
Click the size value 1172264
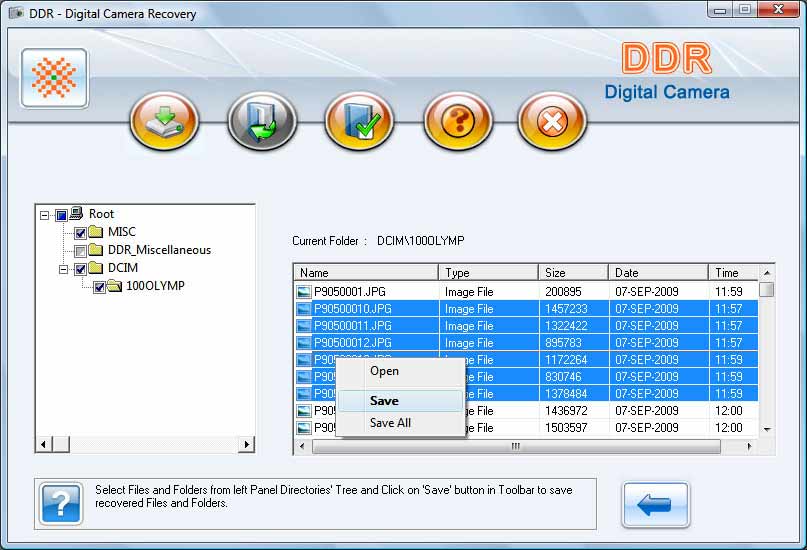point(566,360)
